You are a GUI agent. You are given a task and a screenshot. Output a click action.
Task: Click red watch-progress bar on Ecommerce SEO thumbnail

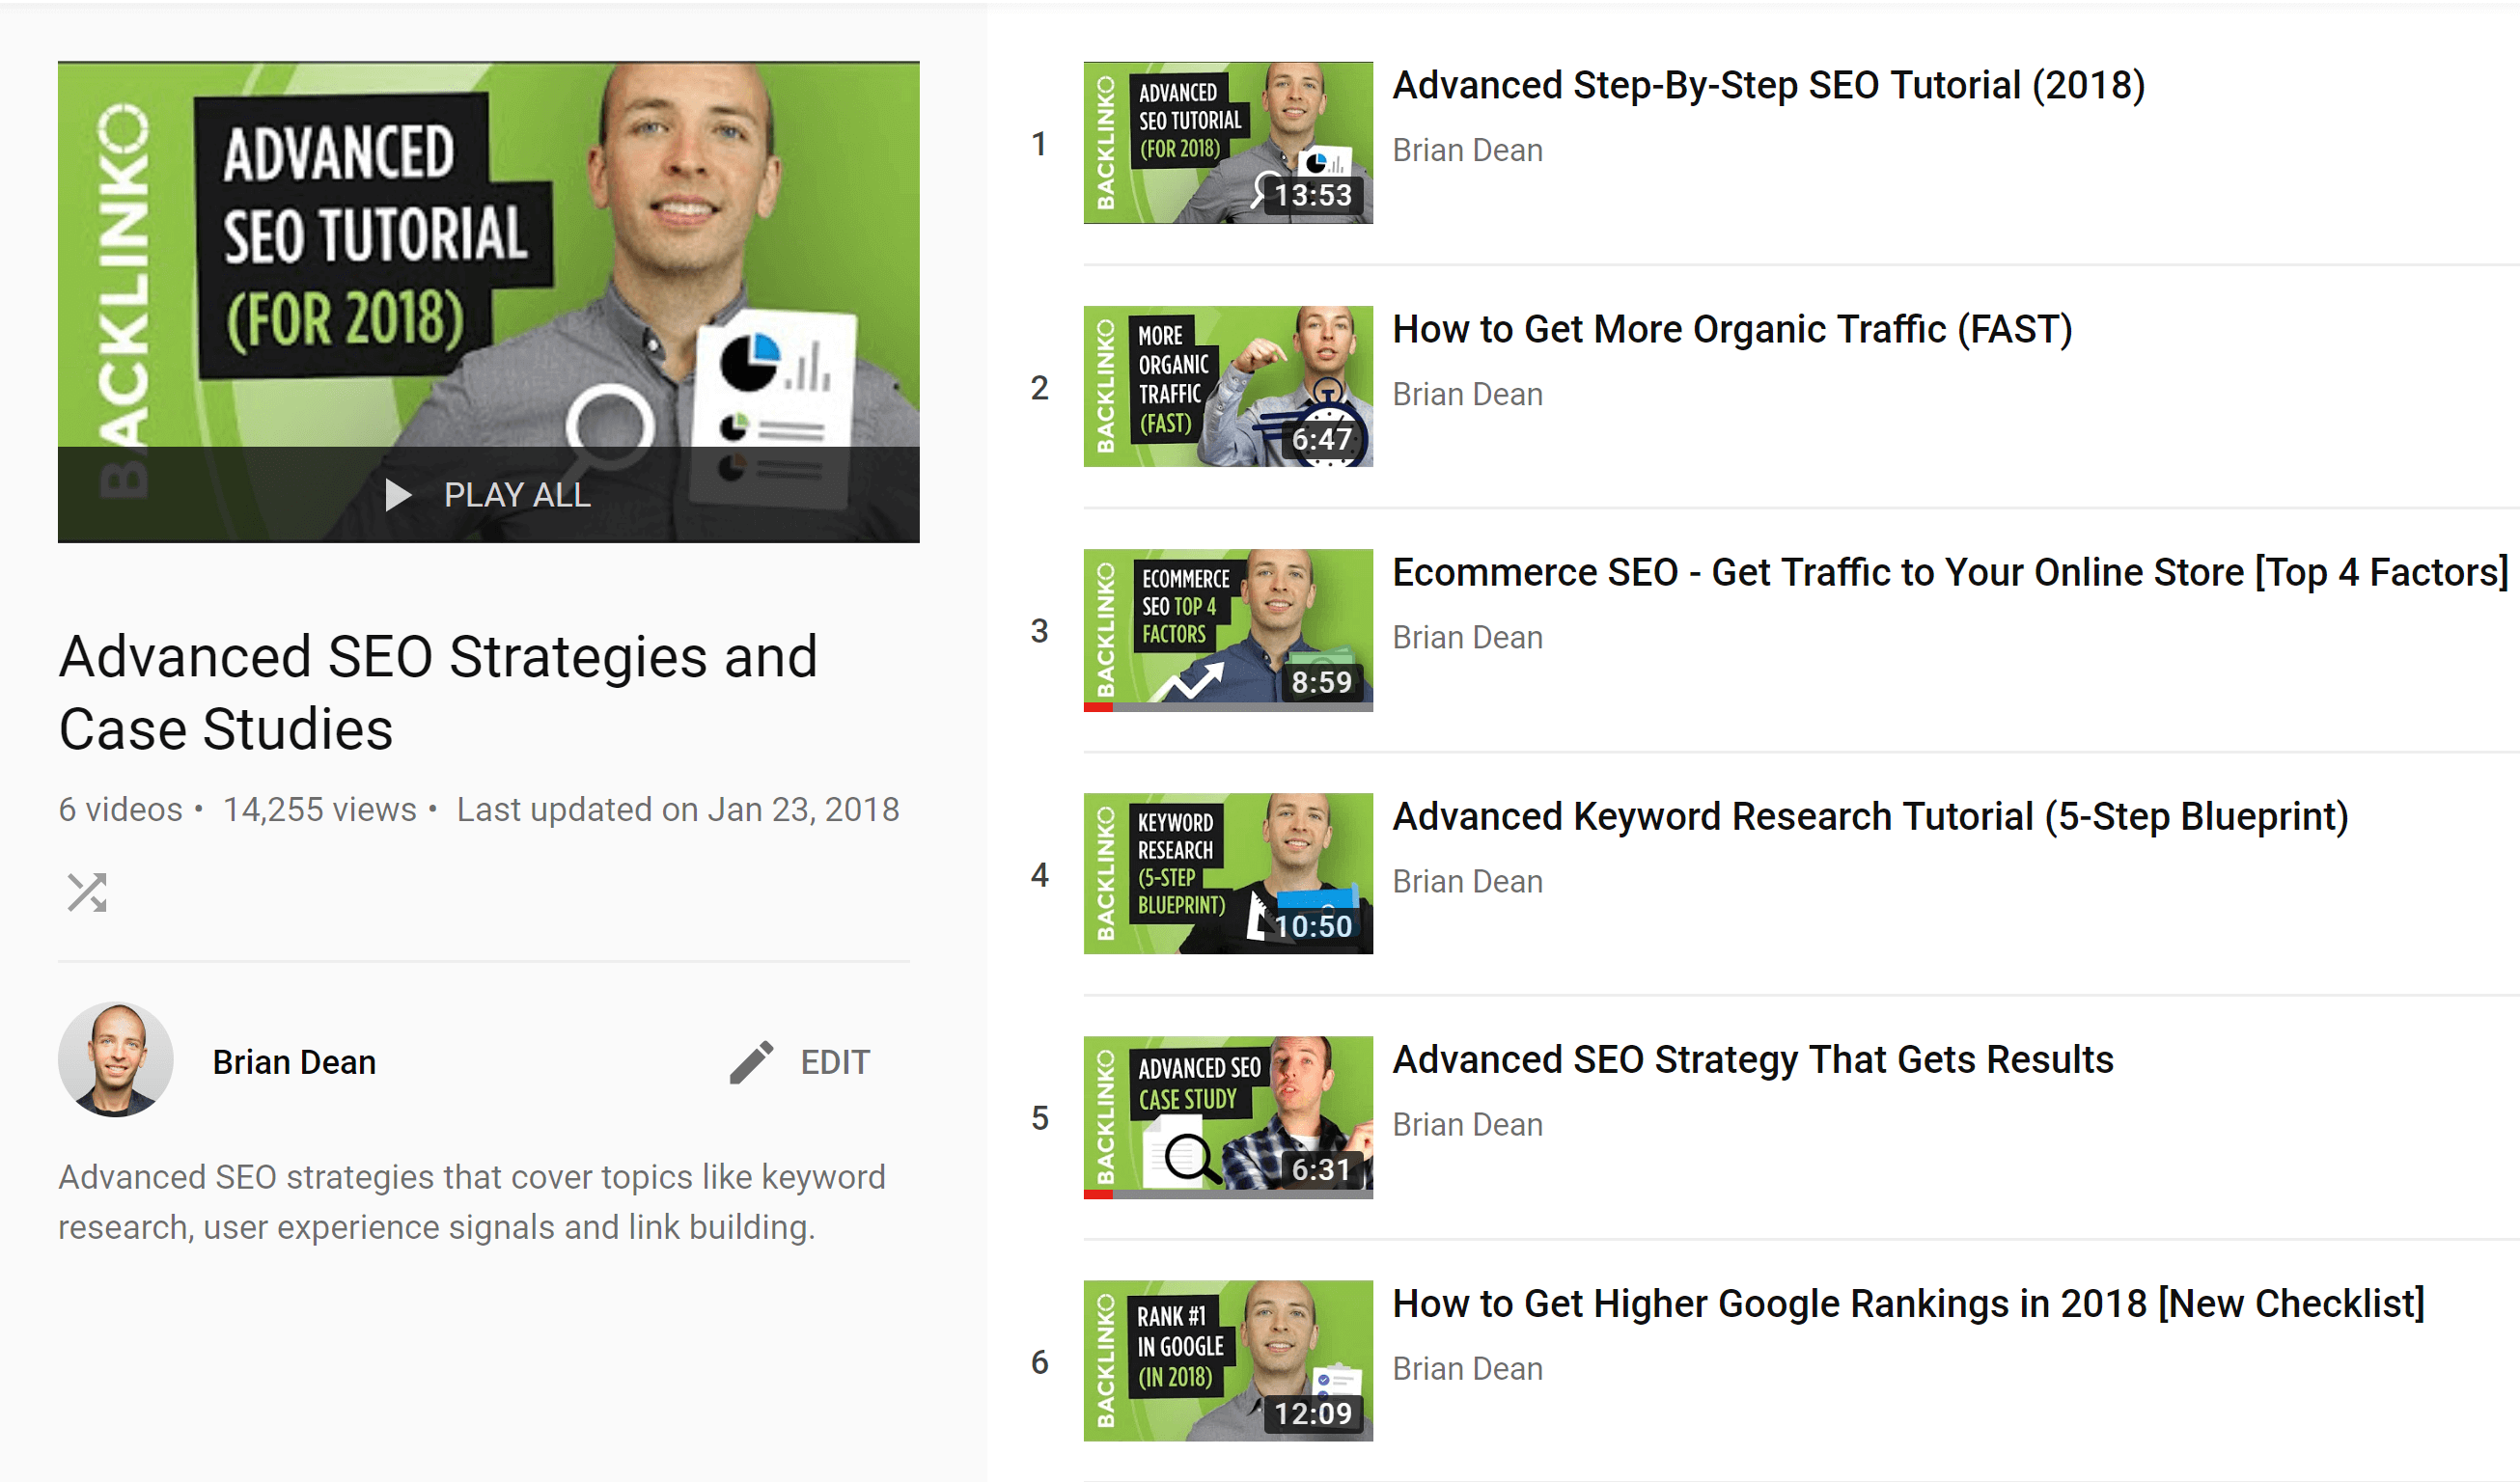tap(1098, 707)
